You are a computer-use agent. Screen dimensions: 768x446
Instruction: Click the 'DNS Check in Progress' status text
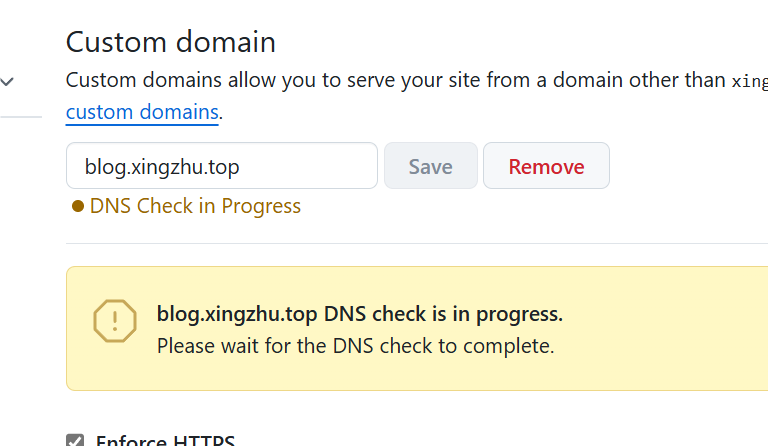tap(195, 206)
